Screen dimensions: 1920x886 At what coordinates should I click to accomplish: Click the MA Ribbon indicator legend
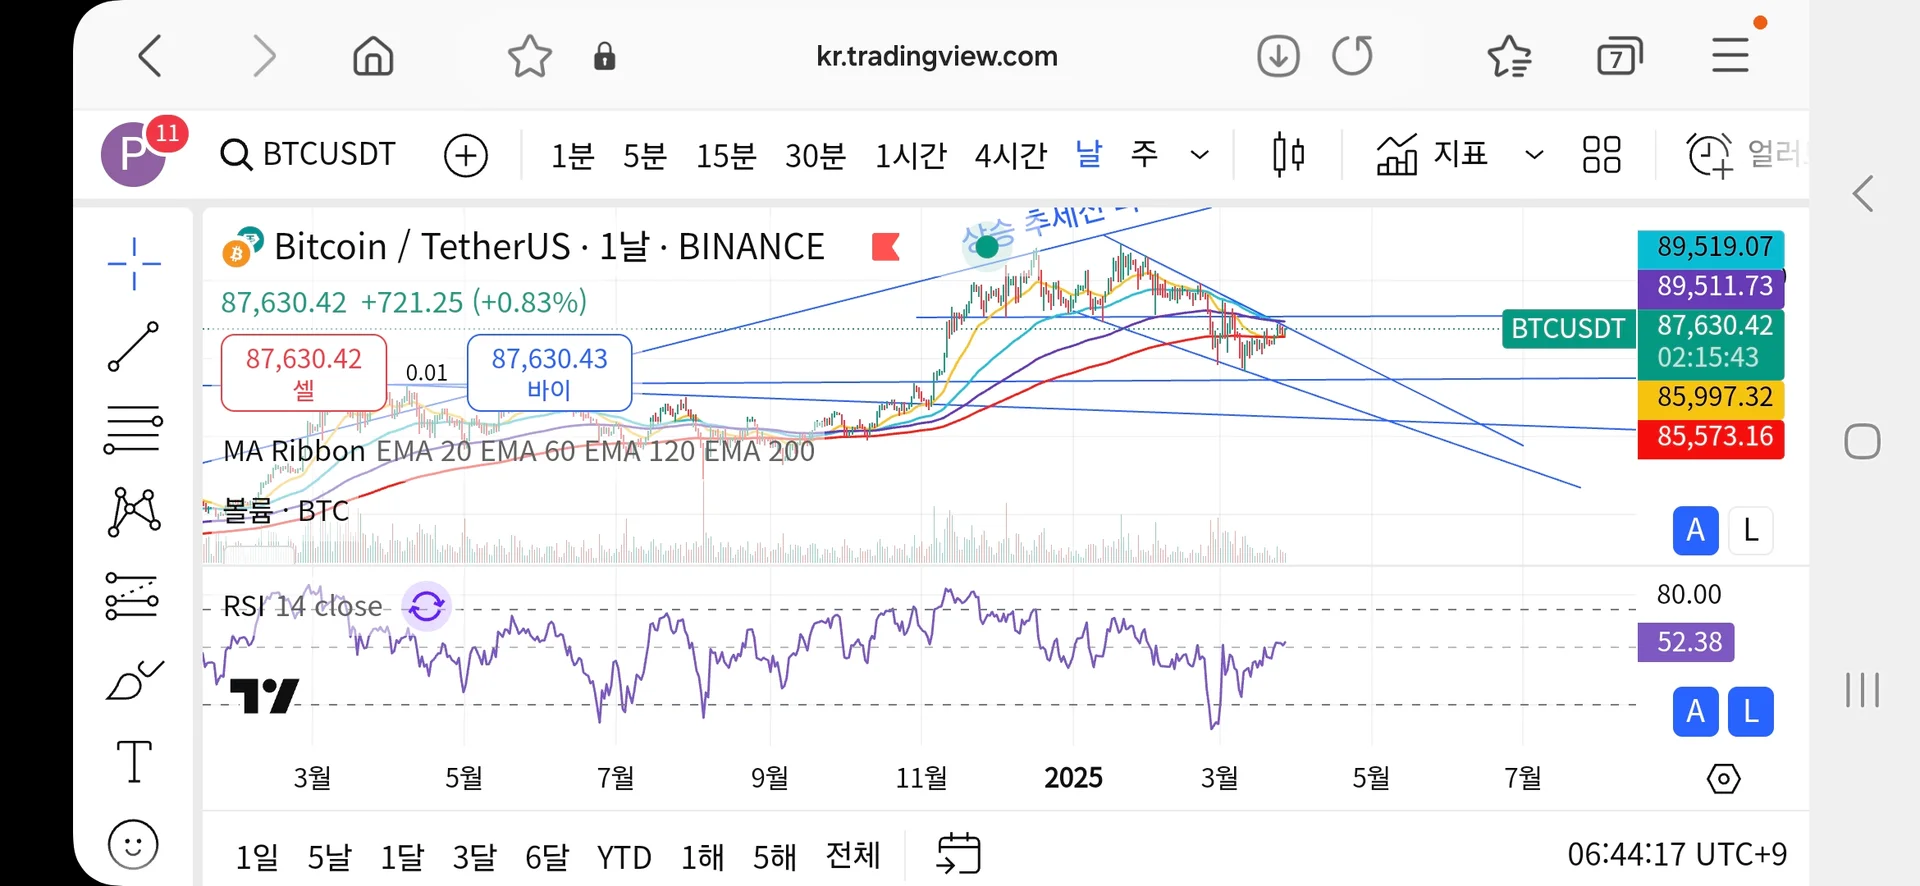pyautogui.click(x=518, y=451)
